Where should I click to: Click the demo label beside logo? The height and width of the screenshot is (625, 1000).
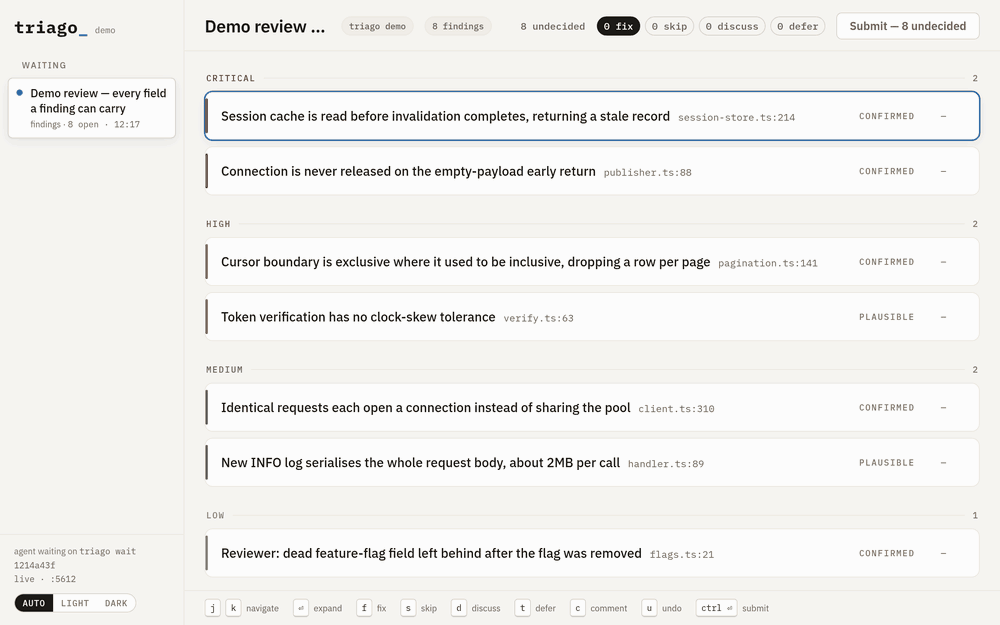coord(105,30)
